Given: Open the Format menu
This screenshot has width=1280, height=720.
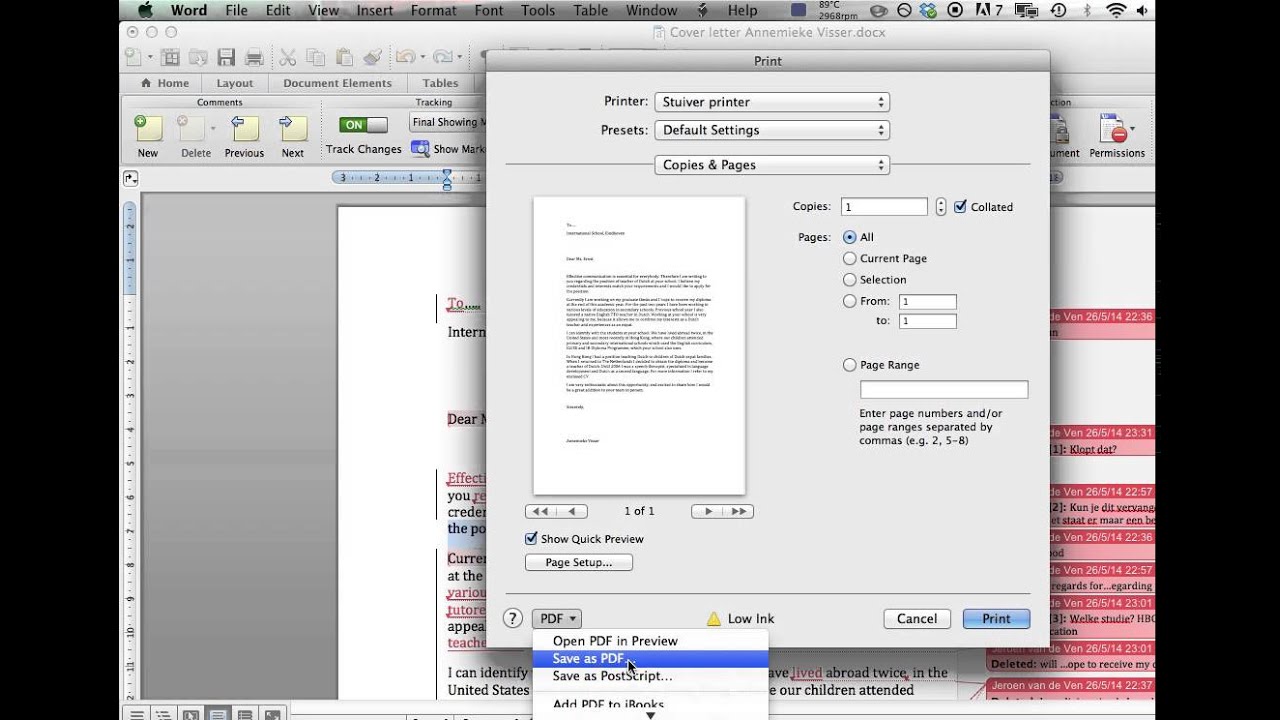Looking at the screenshot, I should [433, 10].
